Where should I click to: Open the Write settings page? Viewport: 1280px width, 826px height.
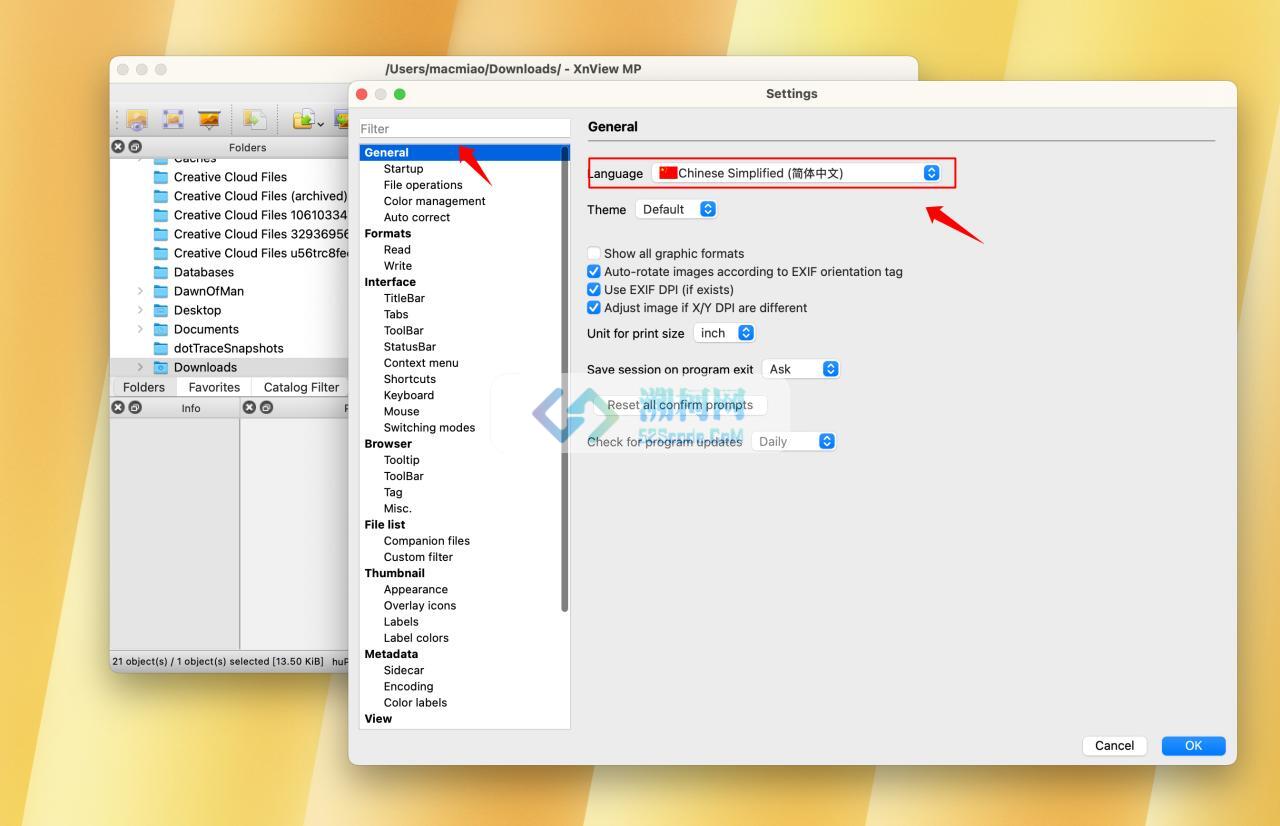pyautogui.click(x=398, y=266)
